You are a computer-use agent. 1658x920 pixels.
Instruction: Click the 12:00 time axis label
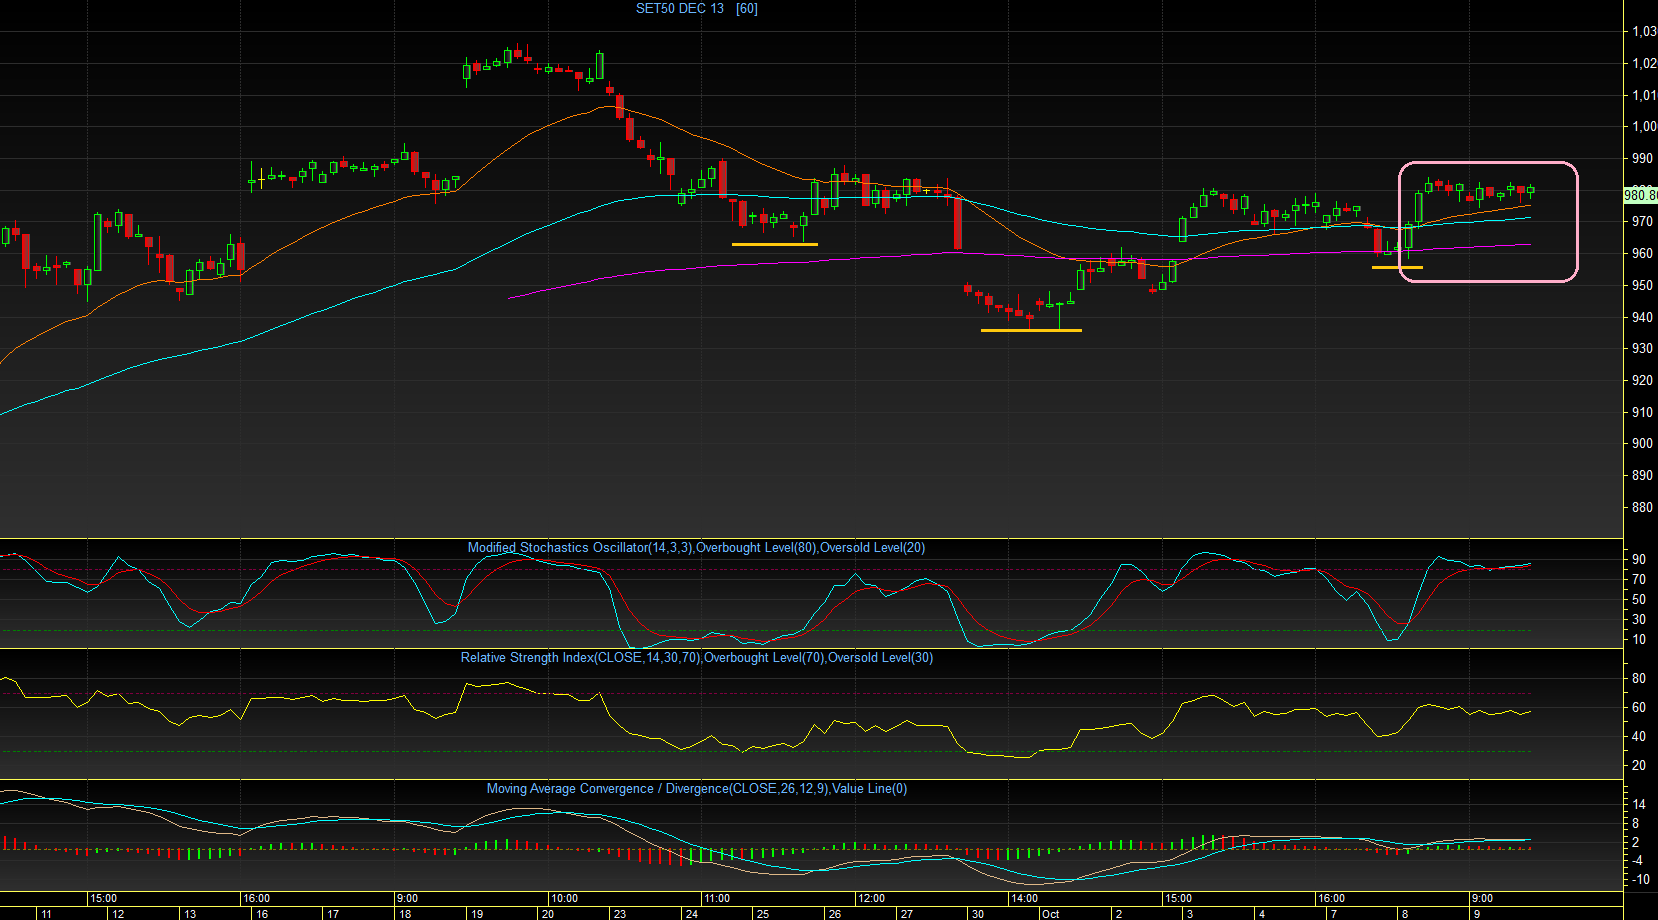pos(872,898)
